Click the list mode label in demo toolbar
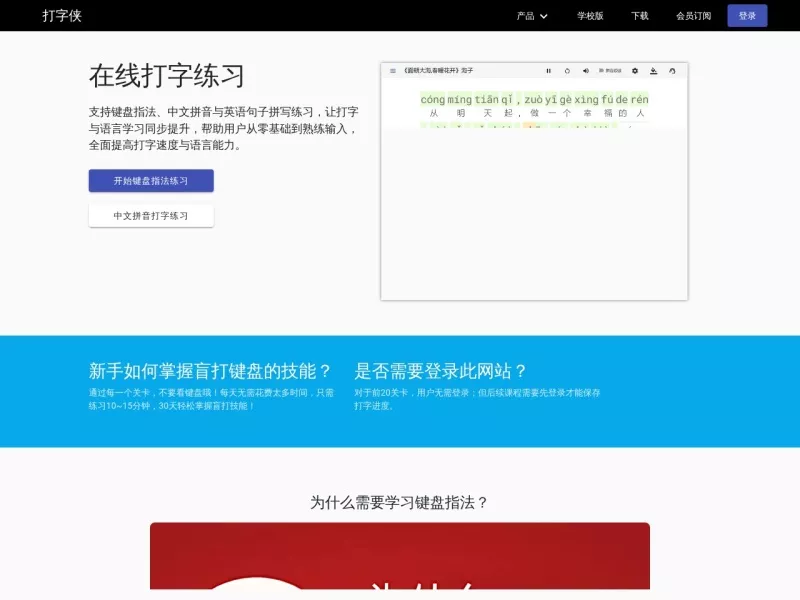800x600 pixels. (x=610, y=71)
